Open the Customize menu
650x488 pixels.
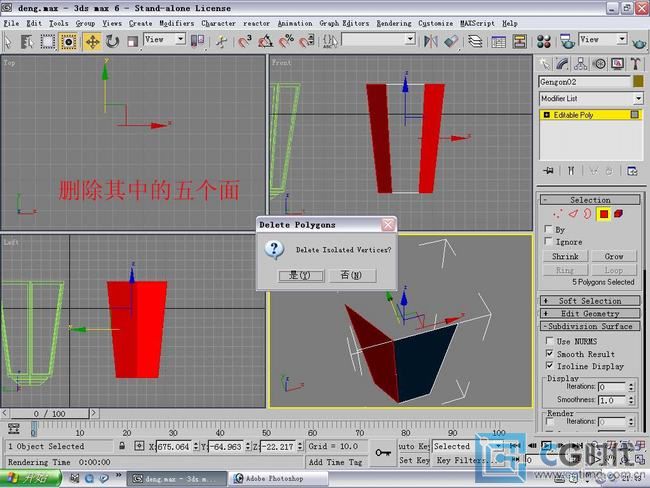[435, 23]
